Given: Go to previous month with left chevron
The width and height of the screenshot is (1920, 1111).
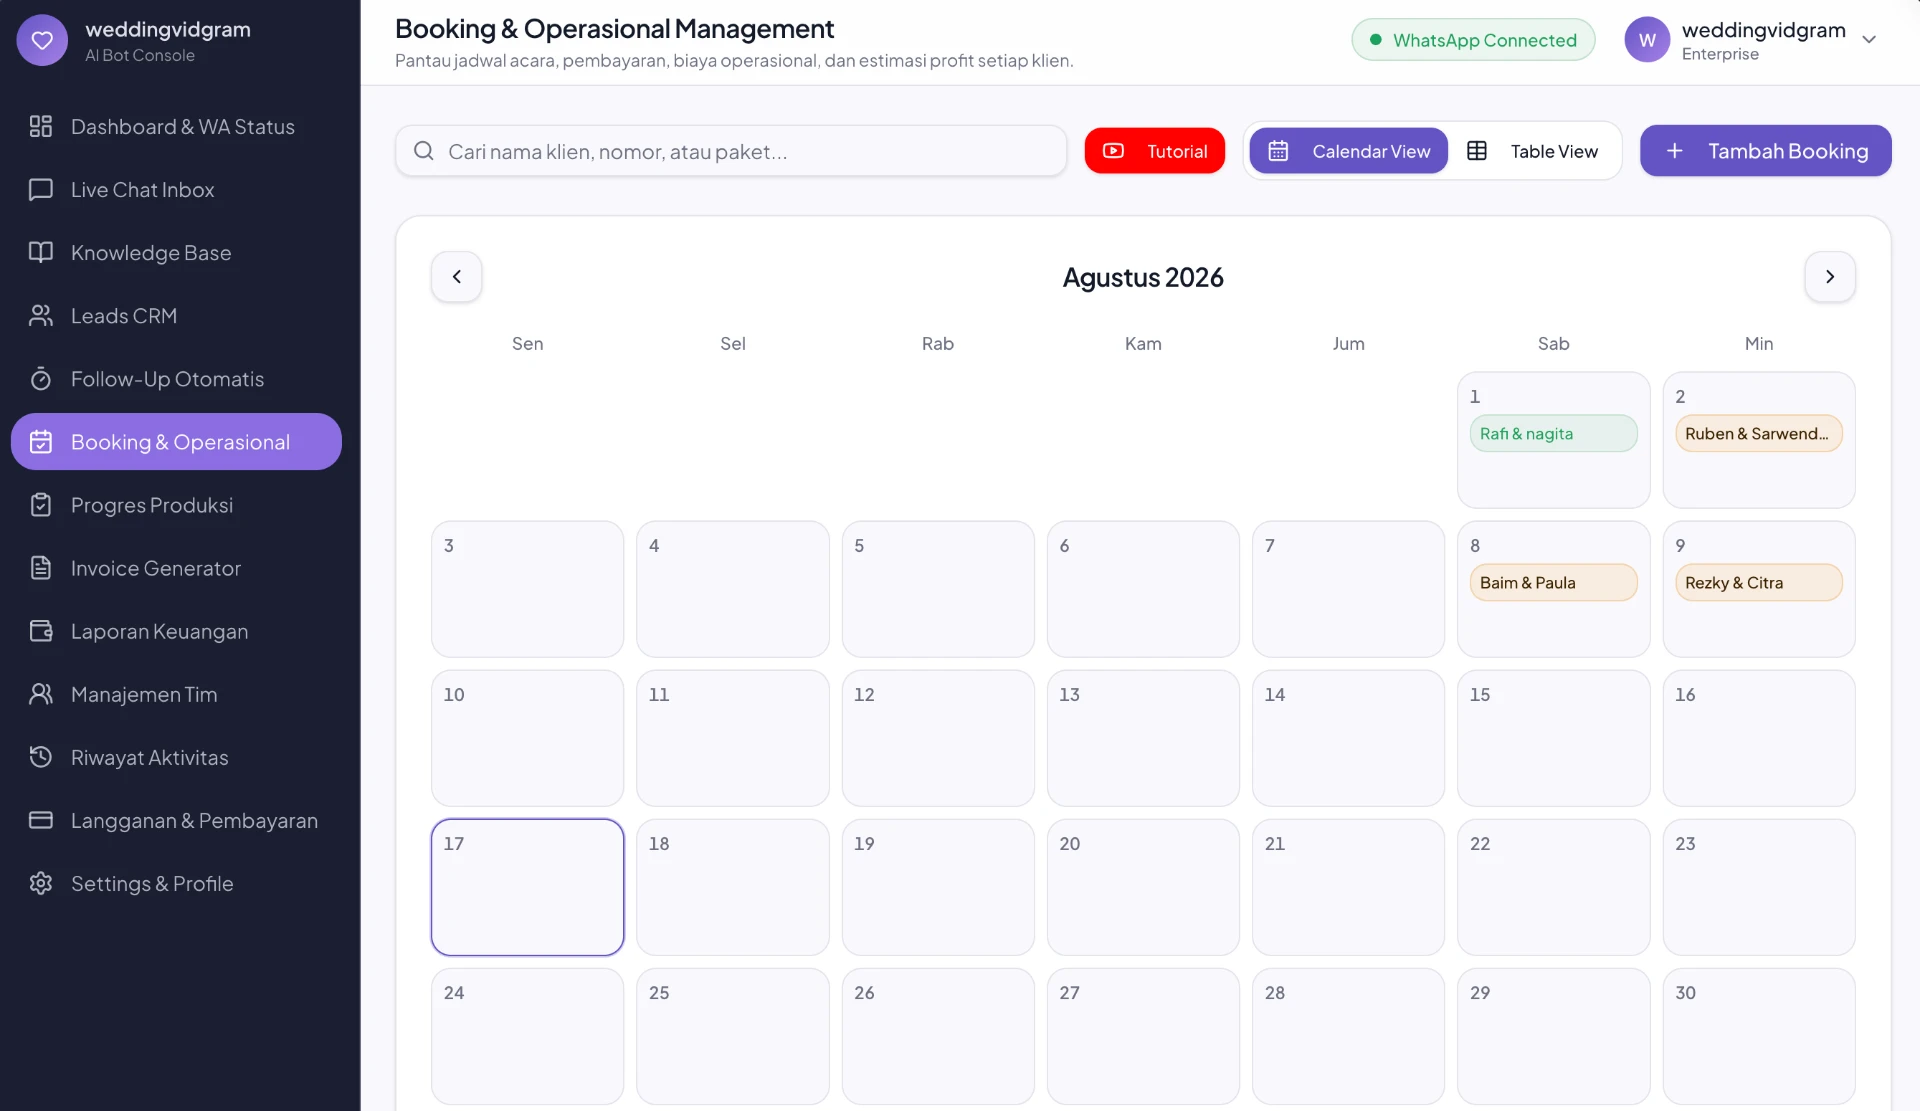Looking at the screenshot, I should coord(457,276).
